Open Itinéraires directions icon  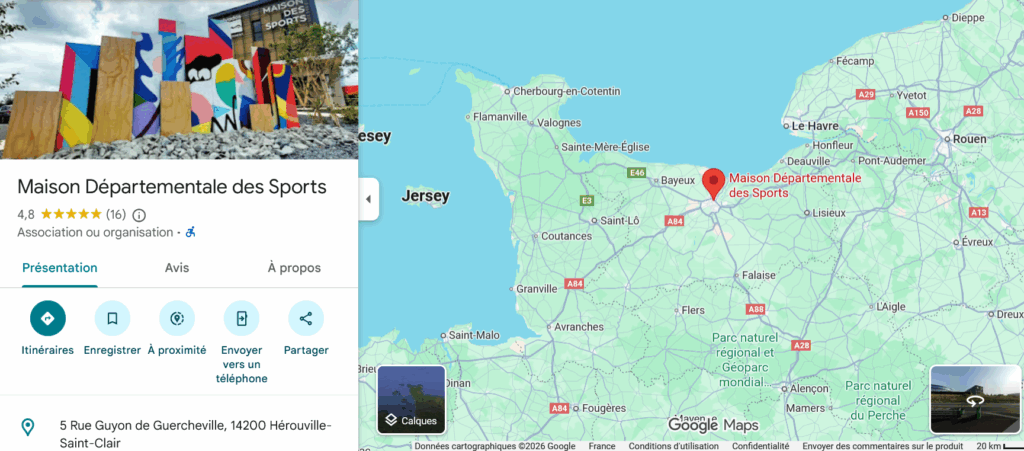(48, 319)
